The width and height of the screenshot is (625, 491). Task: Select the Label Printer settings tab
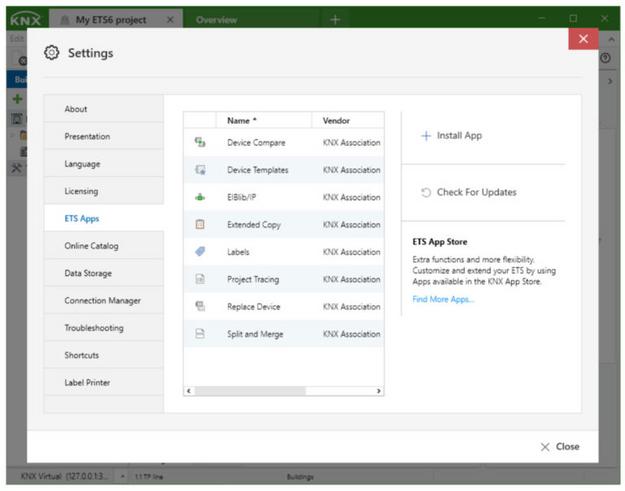point(87,383)
